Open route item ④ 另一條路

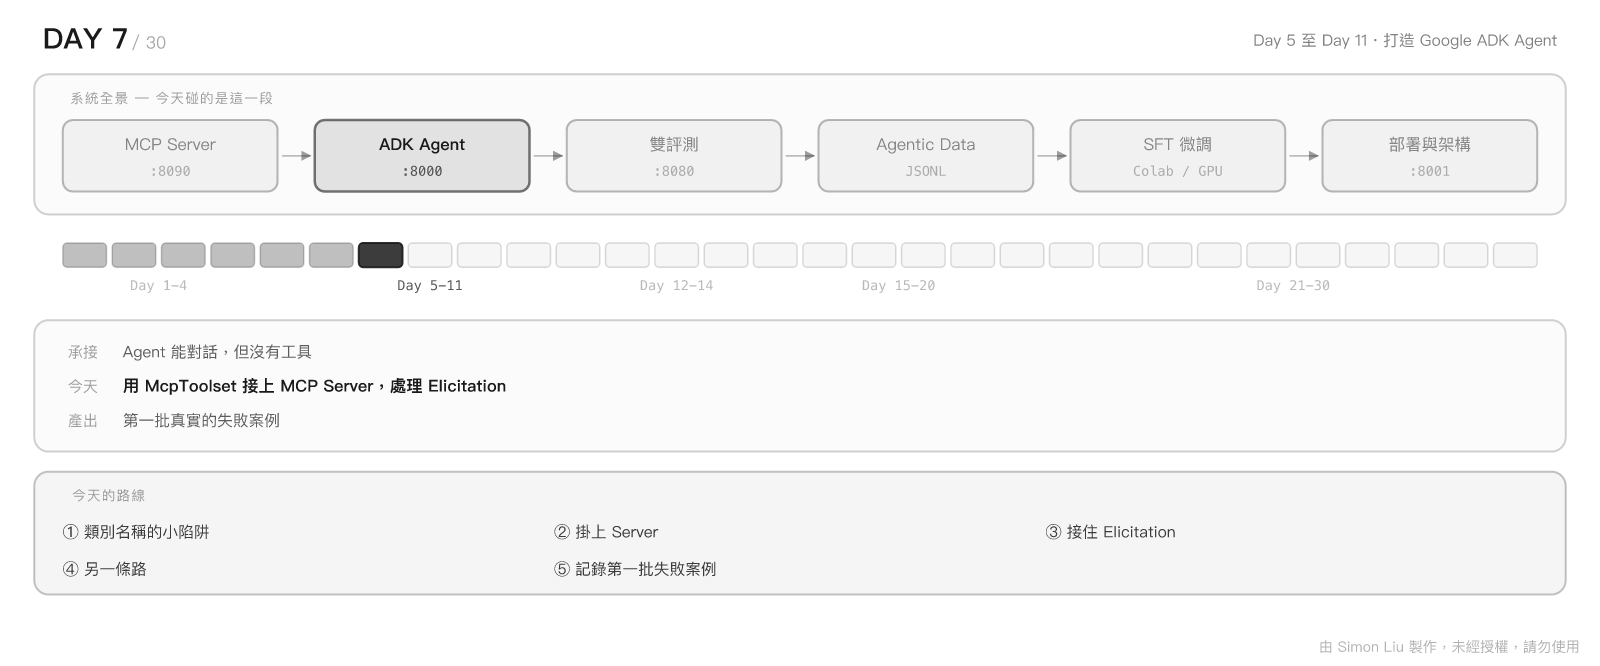(x=105, y=569)
